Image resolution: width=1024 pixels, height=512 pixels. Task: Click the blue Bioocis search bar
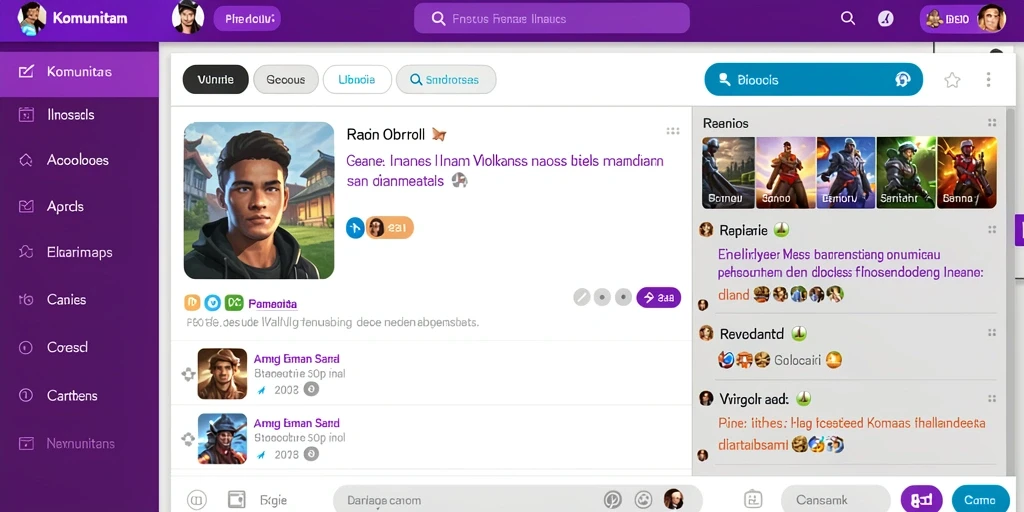click(814, 80)
